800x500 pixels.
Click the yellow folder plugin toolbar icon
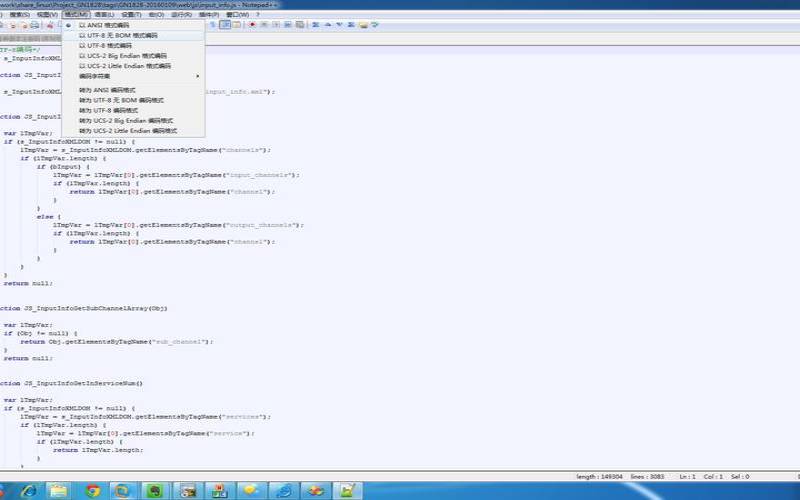pos(363,24)
